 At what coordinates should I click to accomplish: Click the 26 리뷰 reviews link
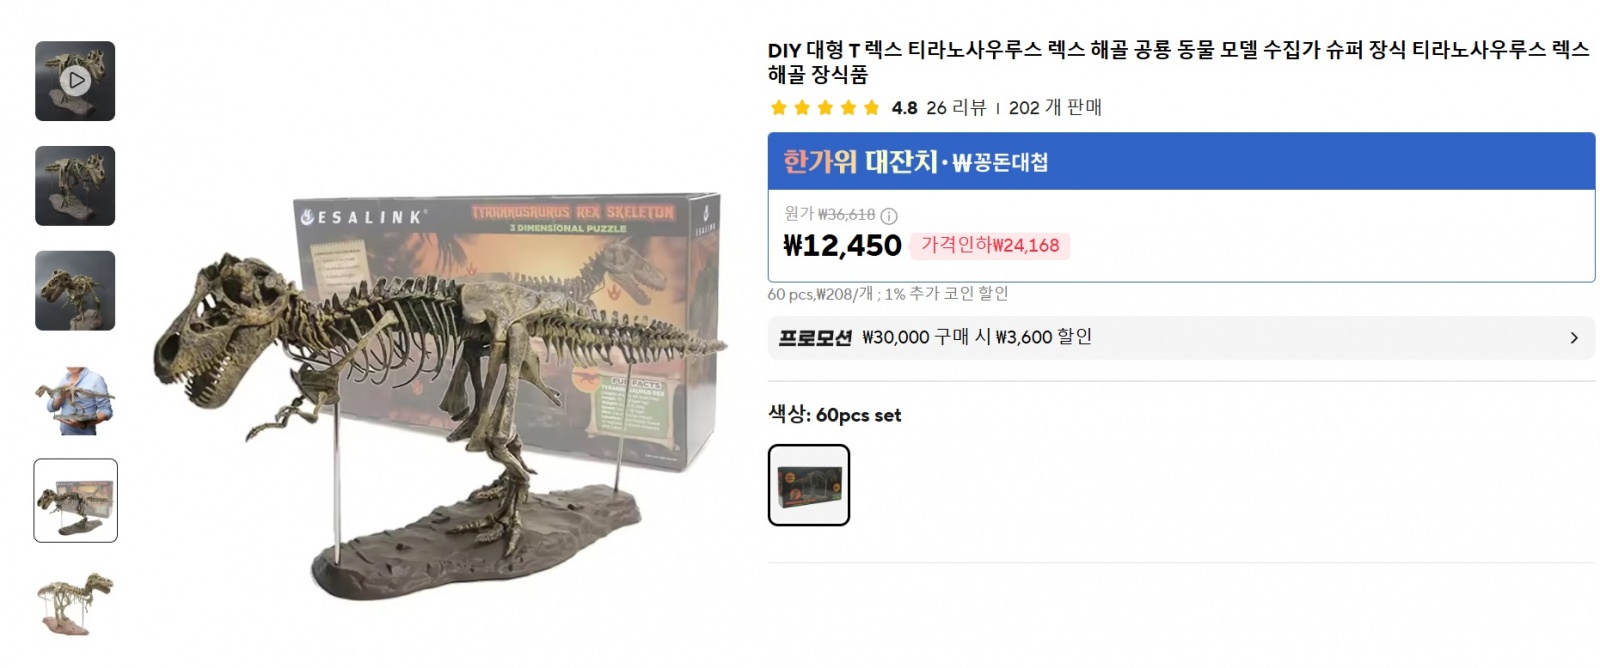(x=956, y=108)
